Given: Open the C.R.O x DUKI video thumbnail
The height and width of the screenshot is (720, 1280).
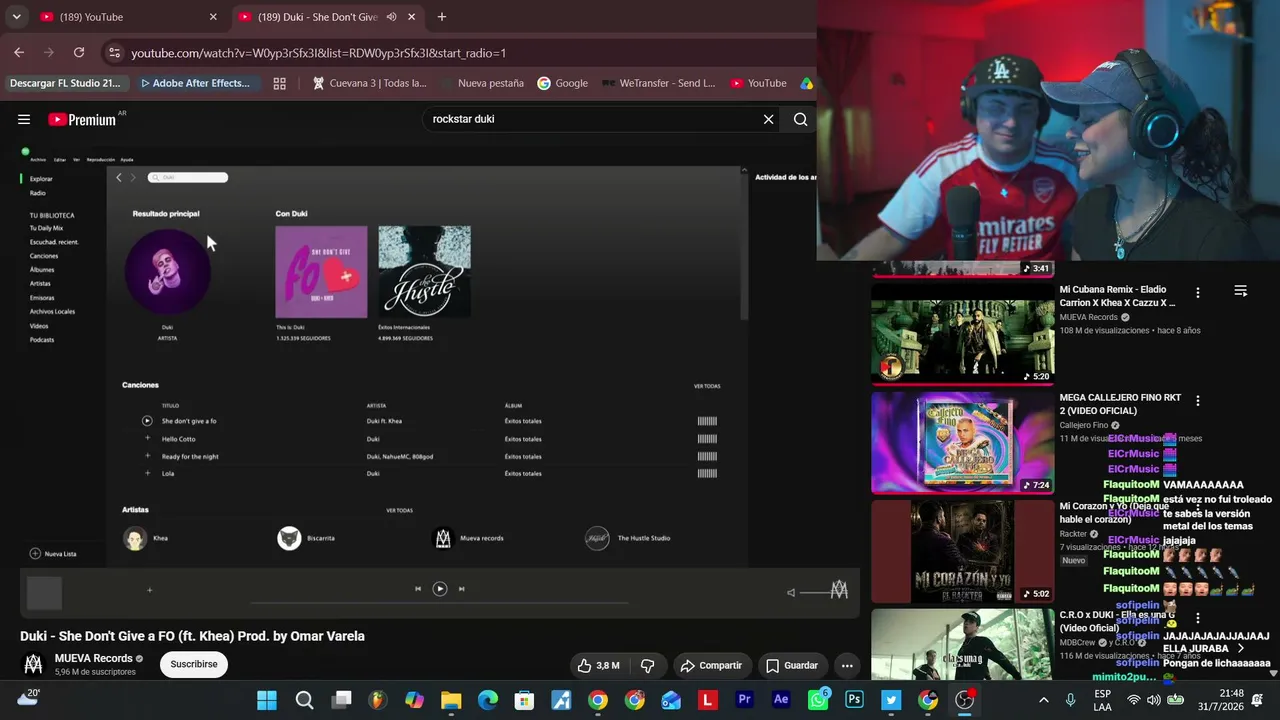Looking at the screenshot, I should click(x=962, y=644).
